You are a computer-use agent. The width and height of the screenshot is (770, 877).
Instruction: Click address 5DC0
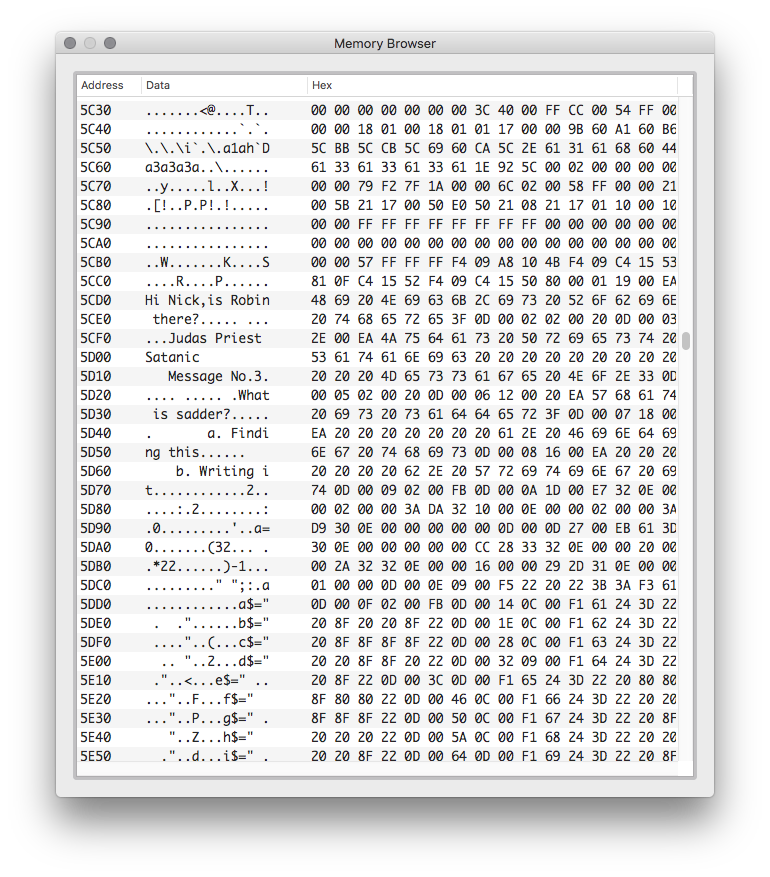coord(96,586)
